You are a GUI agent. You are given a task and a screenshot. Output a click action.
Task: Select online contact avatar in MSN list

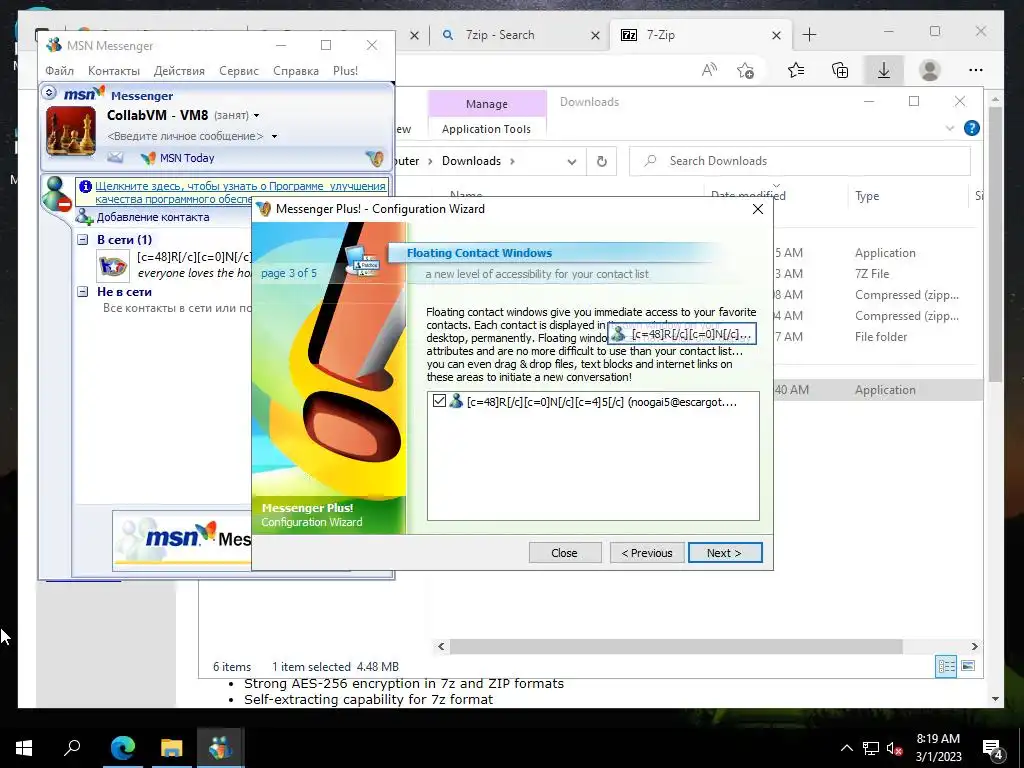113,266
